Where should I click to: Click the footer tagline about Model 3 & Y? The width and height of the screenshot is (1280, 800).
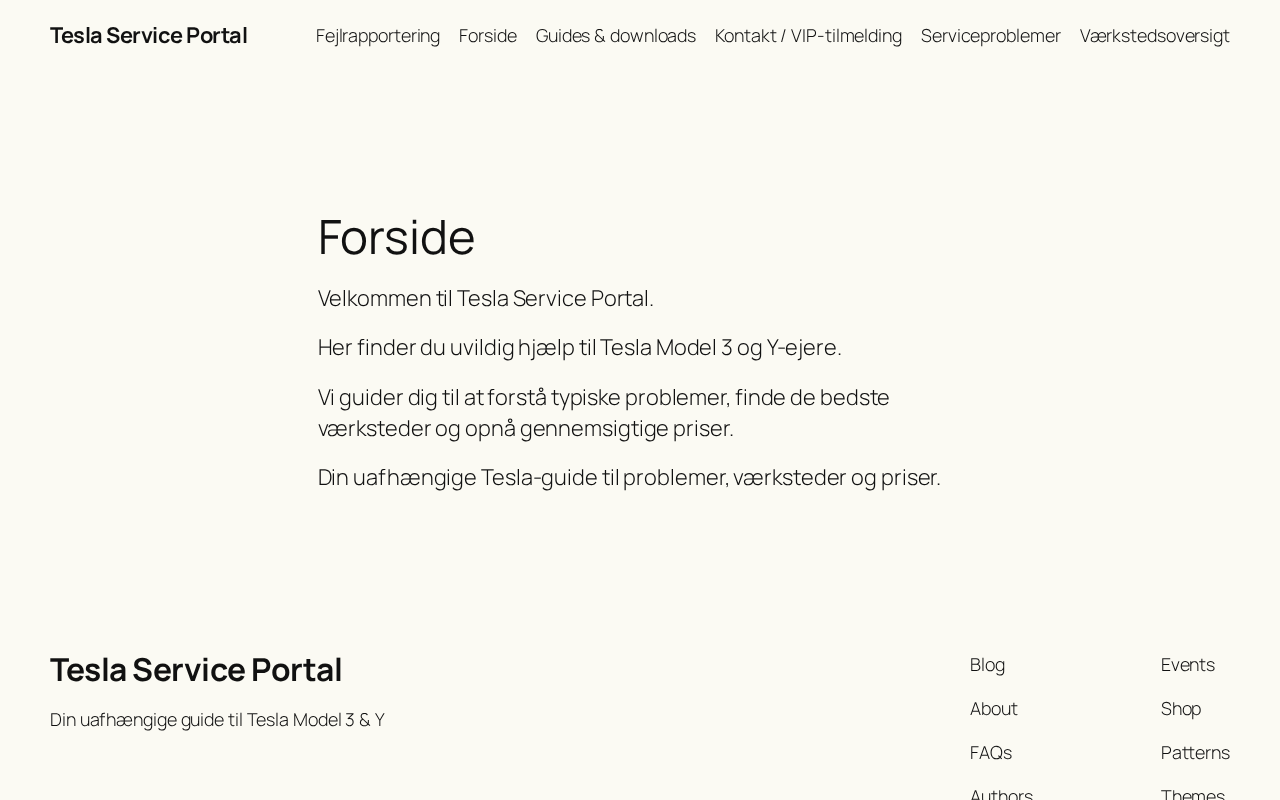217,720
